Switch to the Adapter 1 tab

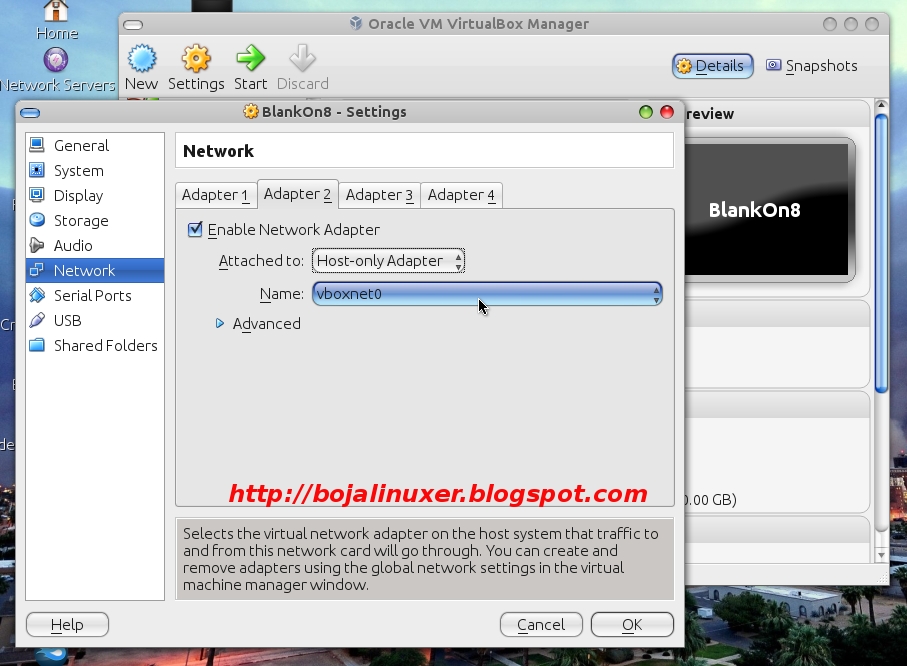(x=215, y=194)
